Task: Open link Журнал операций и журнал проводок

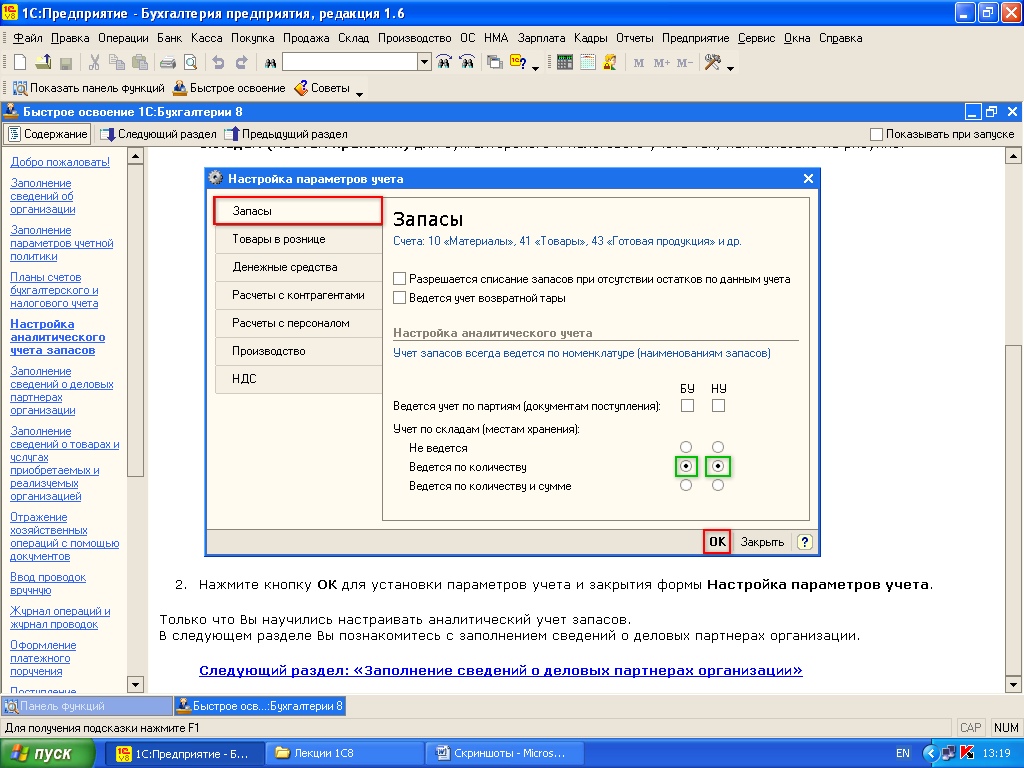Action: [60, 618]
